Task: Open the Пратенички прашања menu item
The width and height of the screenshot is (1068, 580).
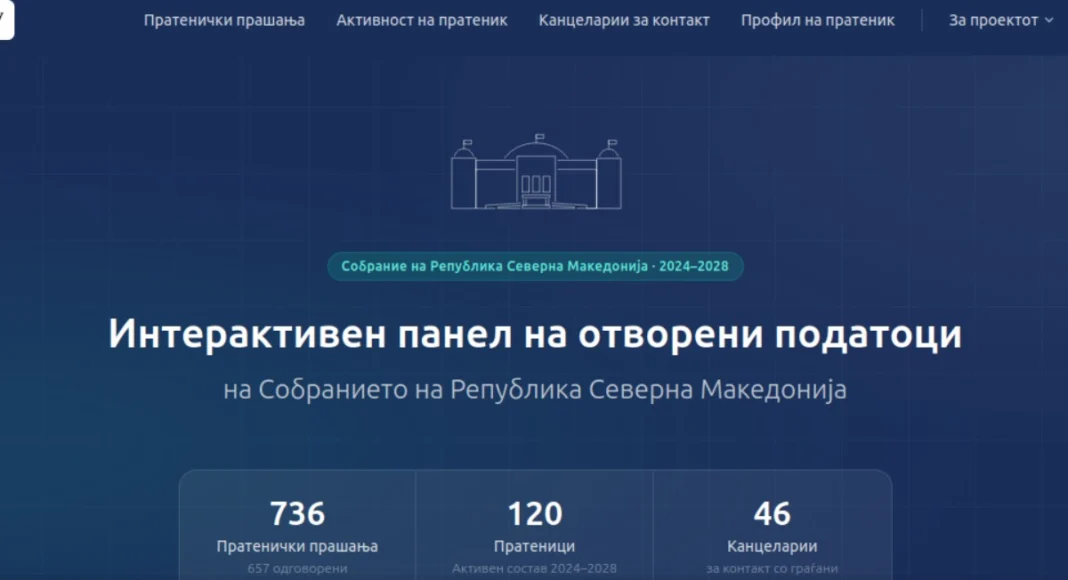Action: [x=224, y=20]
